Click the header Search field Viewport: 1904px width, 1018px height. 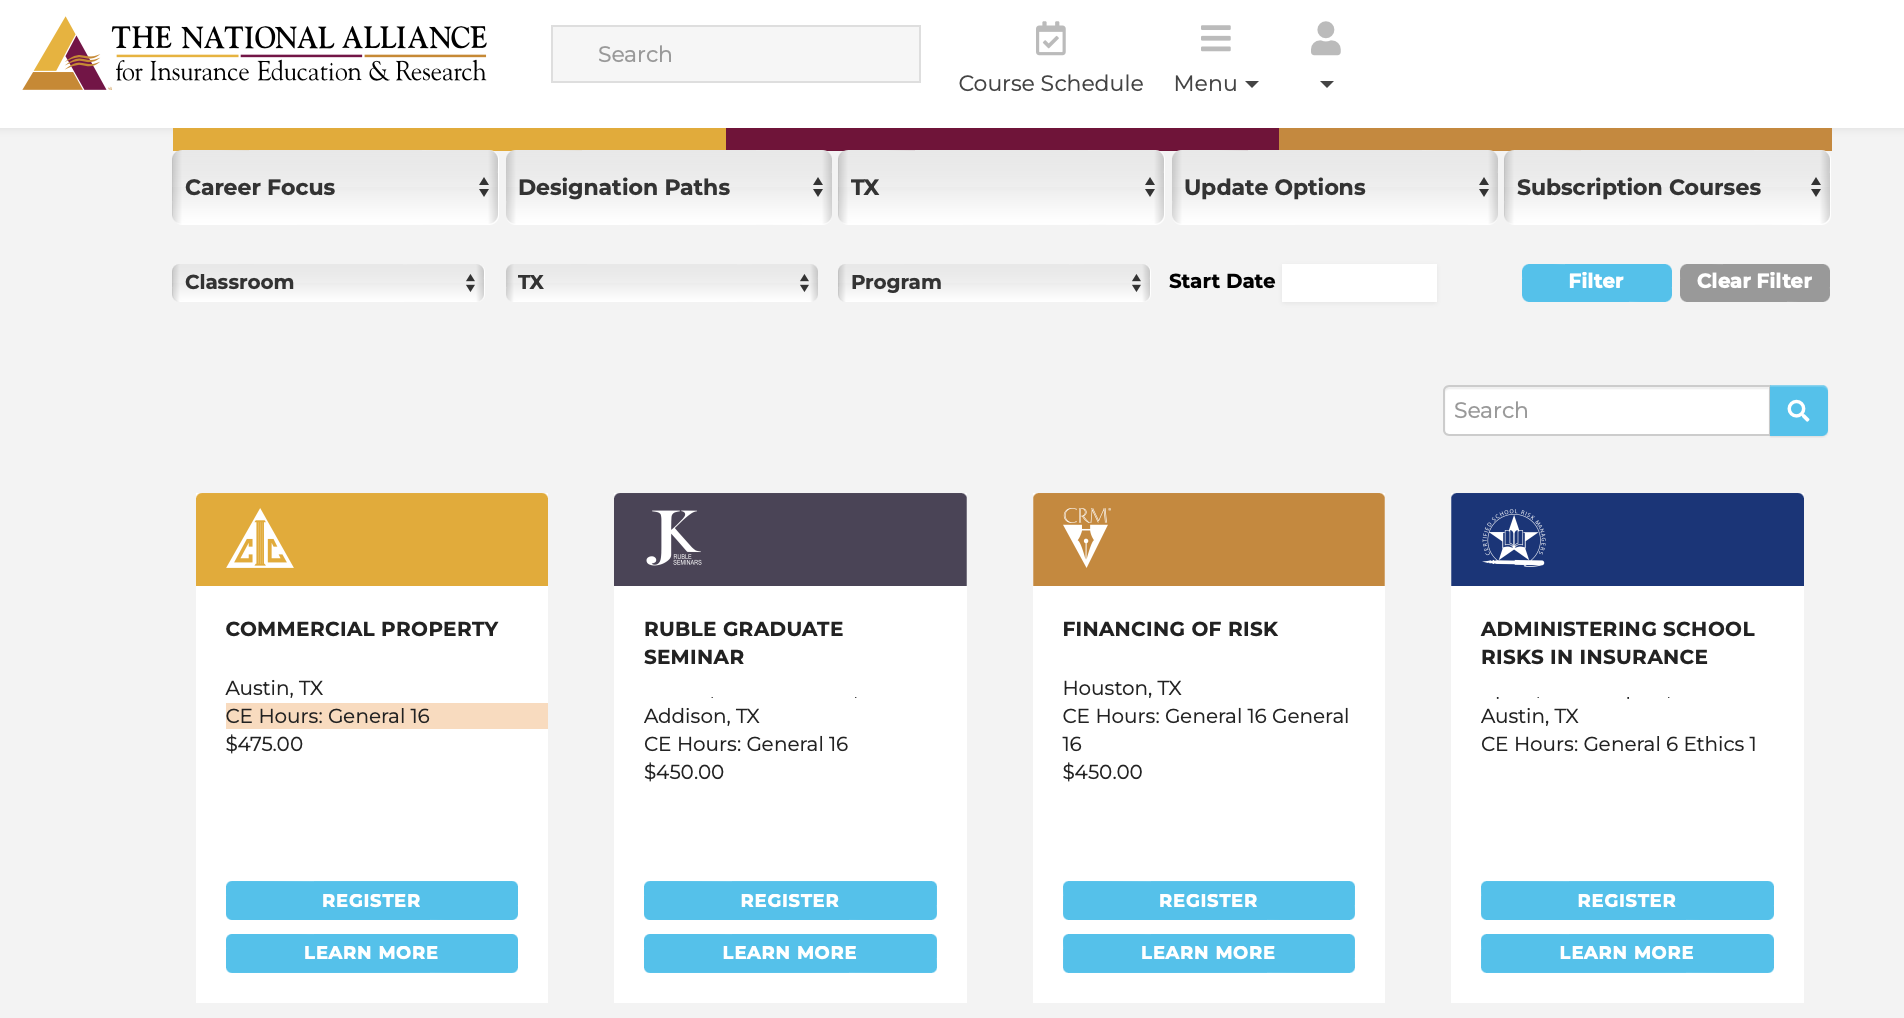point(736,54)
